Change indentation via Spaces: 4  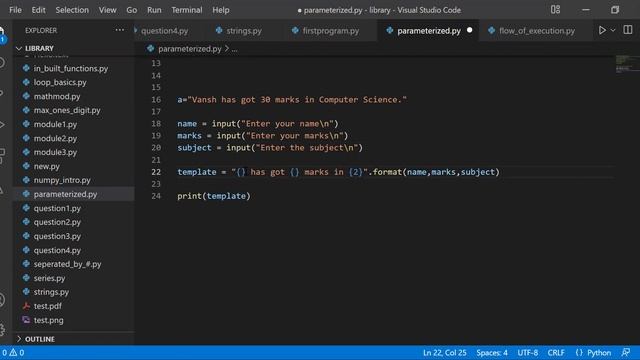click(x=492, y=353)
